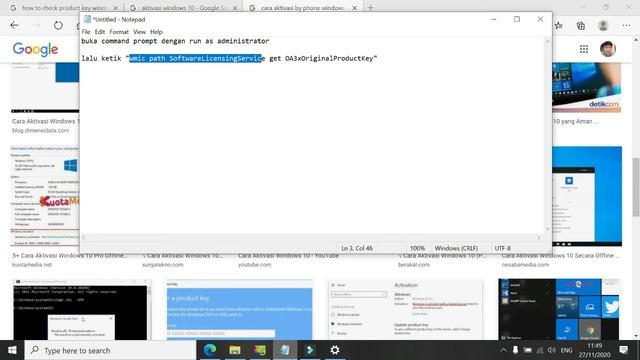Open a new browser tab
This screenshot has height=360, width=640.
[x=370, y=7]
